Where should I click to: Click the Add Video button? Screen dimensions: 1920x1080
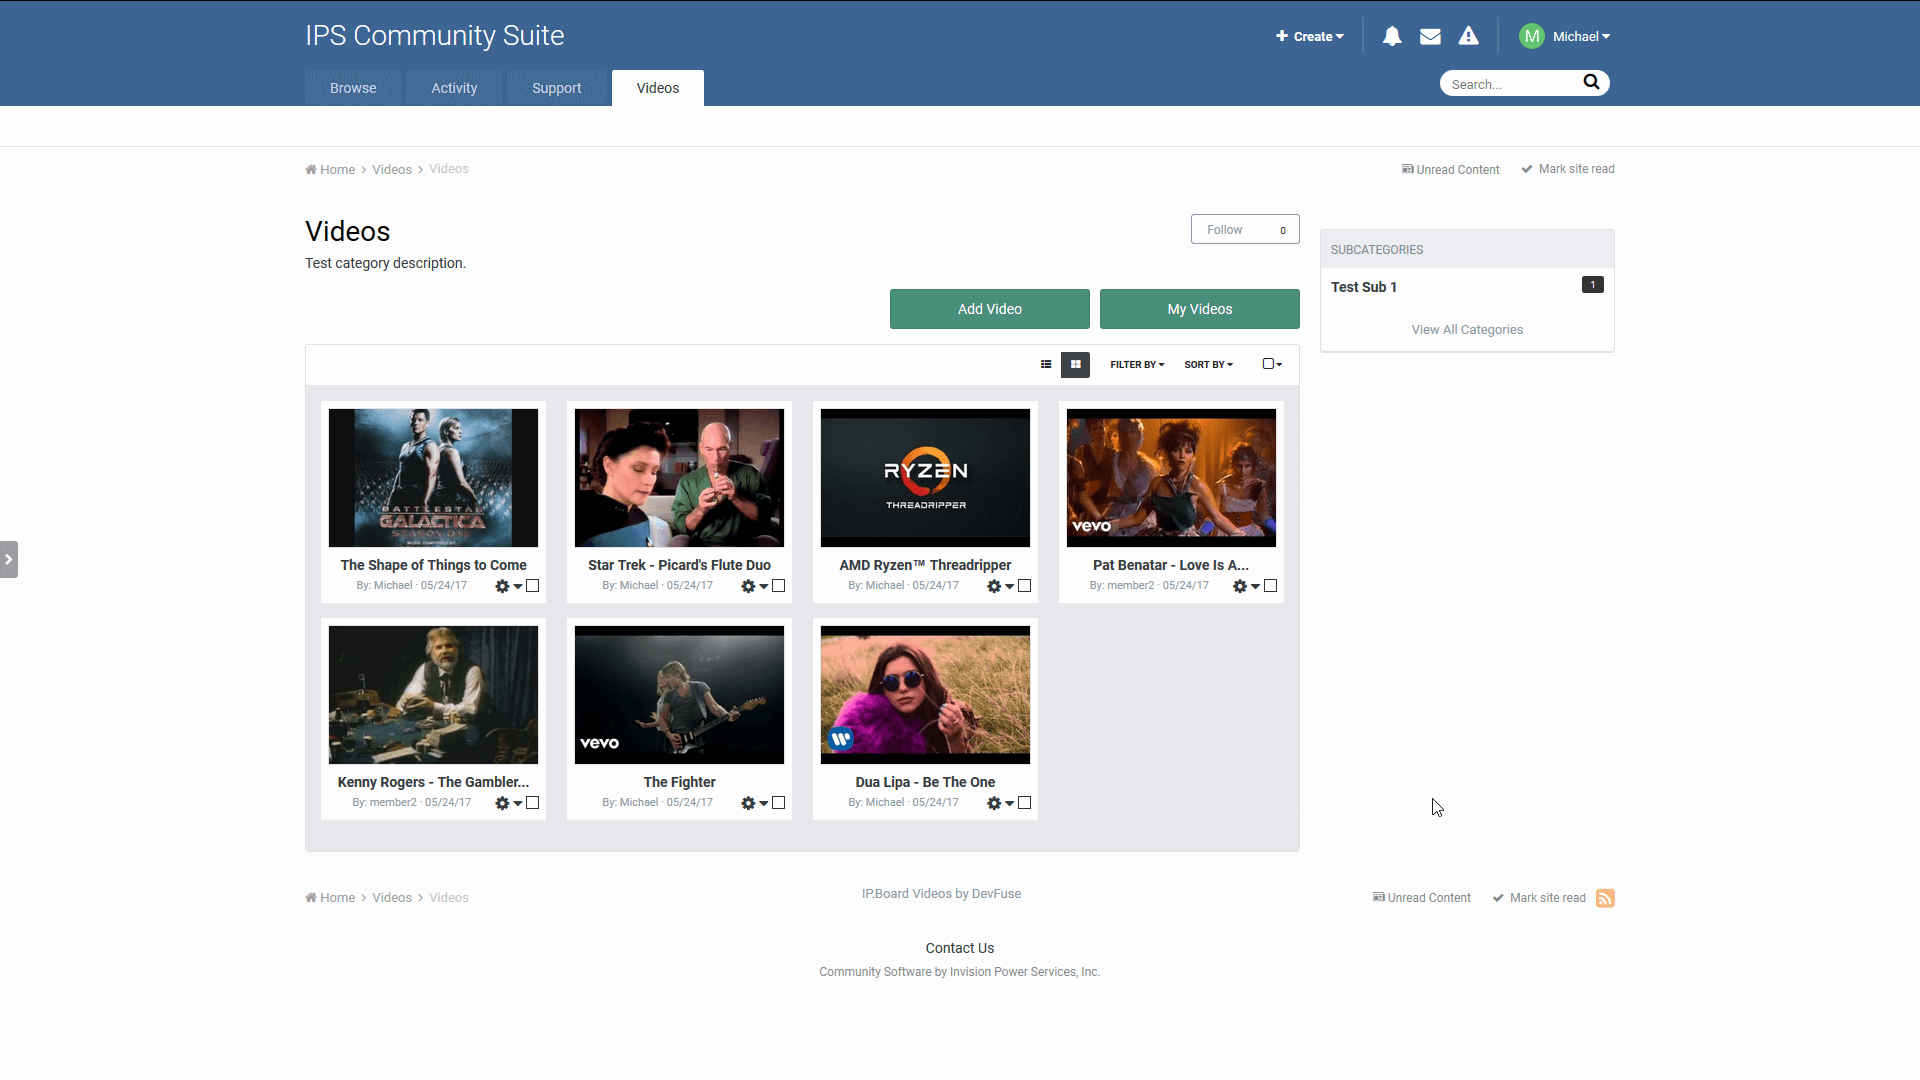click(x=989, y=308)
